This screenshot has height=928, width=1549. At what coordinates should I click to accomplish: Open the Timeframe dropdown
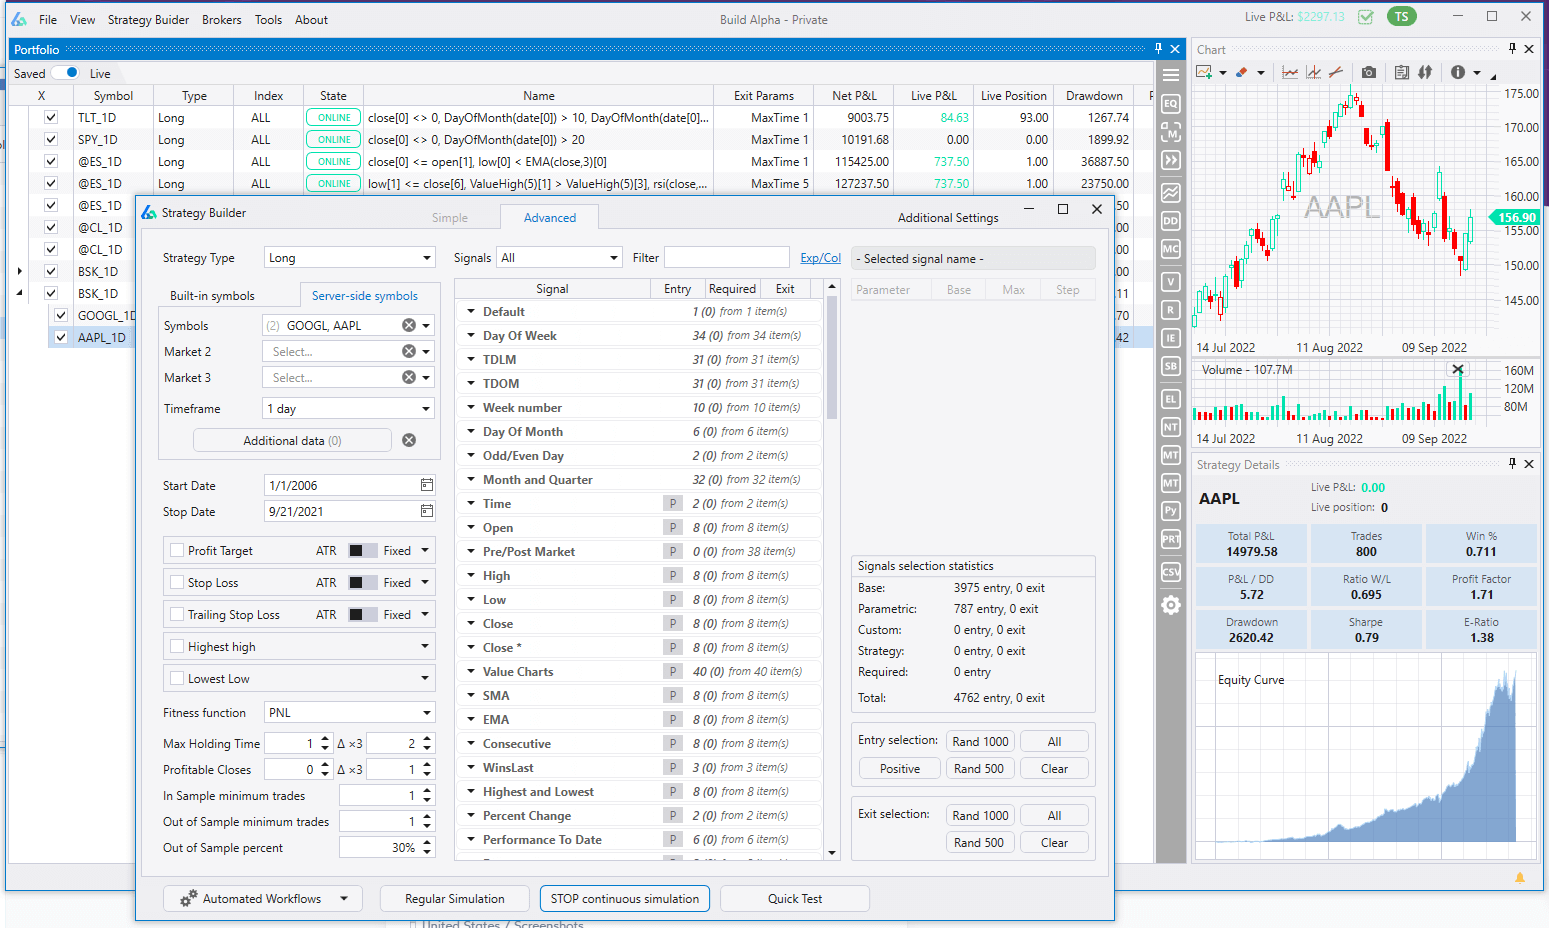[348, 409]
